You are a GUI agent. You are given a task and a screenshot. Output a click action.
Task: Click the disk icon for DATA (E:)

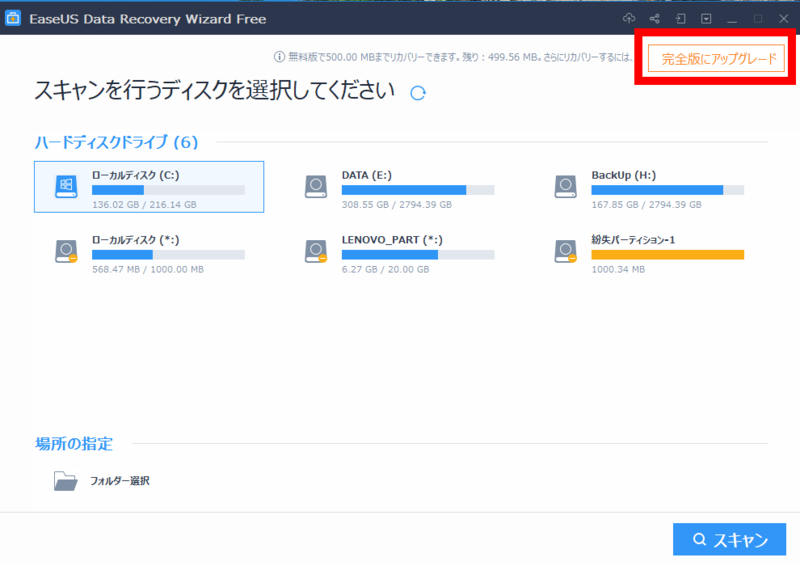tap(316, 187)
